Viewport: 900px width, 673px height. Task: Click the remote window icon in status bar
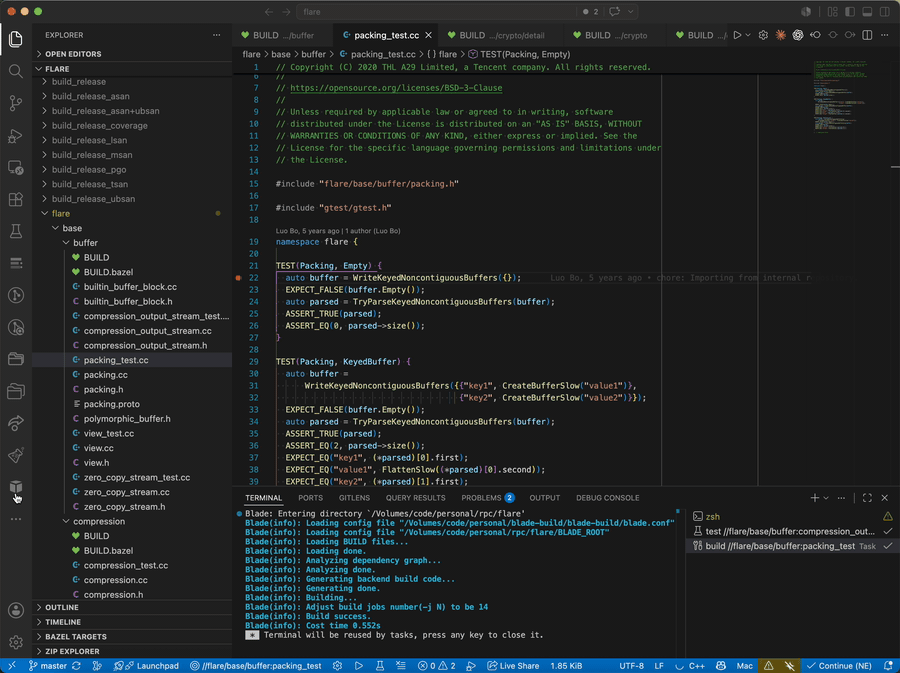click(11, 666)
